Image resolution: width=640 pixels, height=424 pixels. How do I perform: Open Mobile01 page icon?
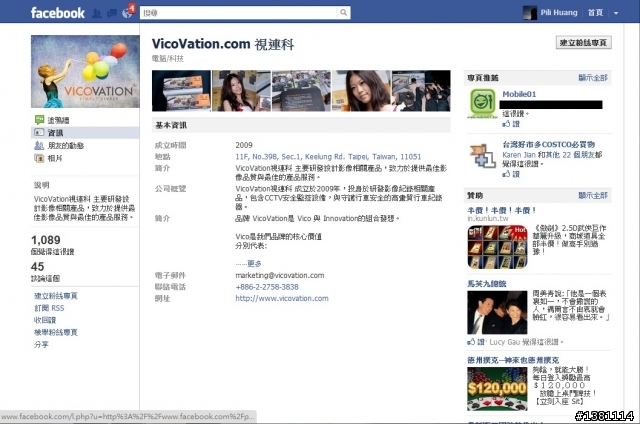click(x=483, y=102)
